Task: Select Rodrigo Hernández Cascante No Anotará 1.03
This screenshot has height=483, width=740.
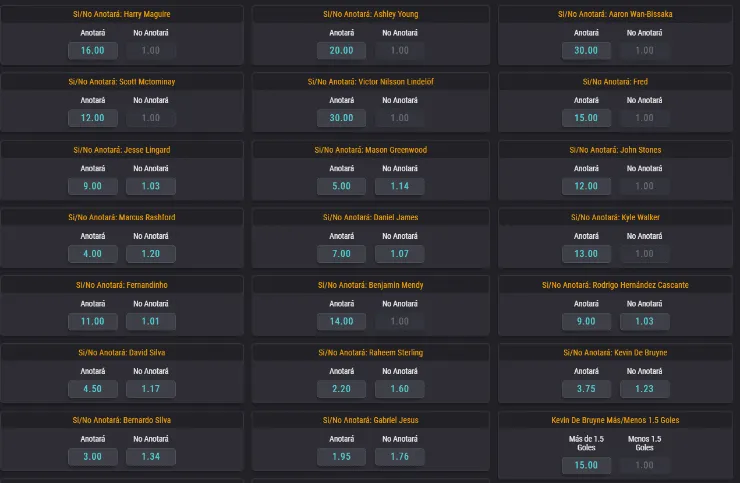Action: (x=644, y=322)
